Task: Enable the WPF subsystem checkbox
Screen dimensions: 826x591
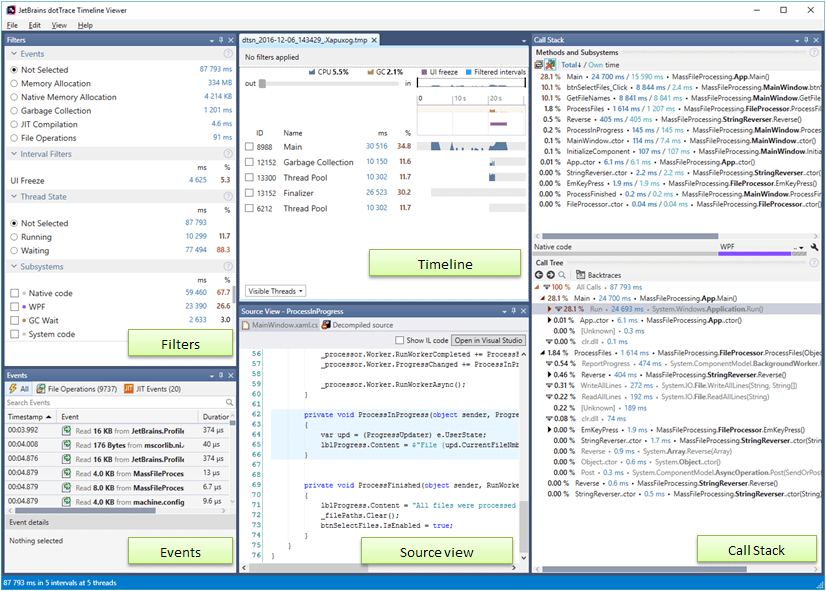Action: click(x=14, y=307)
